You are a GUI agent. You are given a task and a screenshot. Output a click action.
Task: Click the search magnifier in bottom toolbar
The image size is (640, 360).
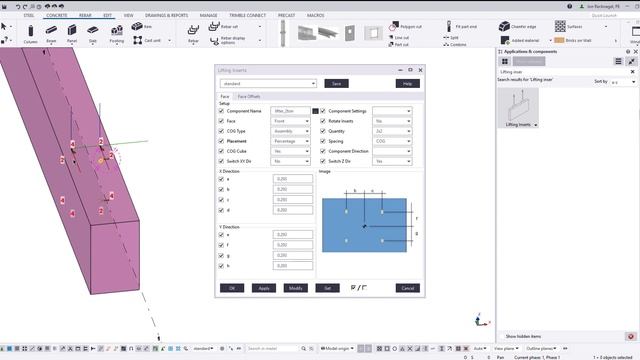click(304, 349)
